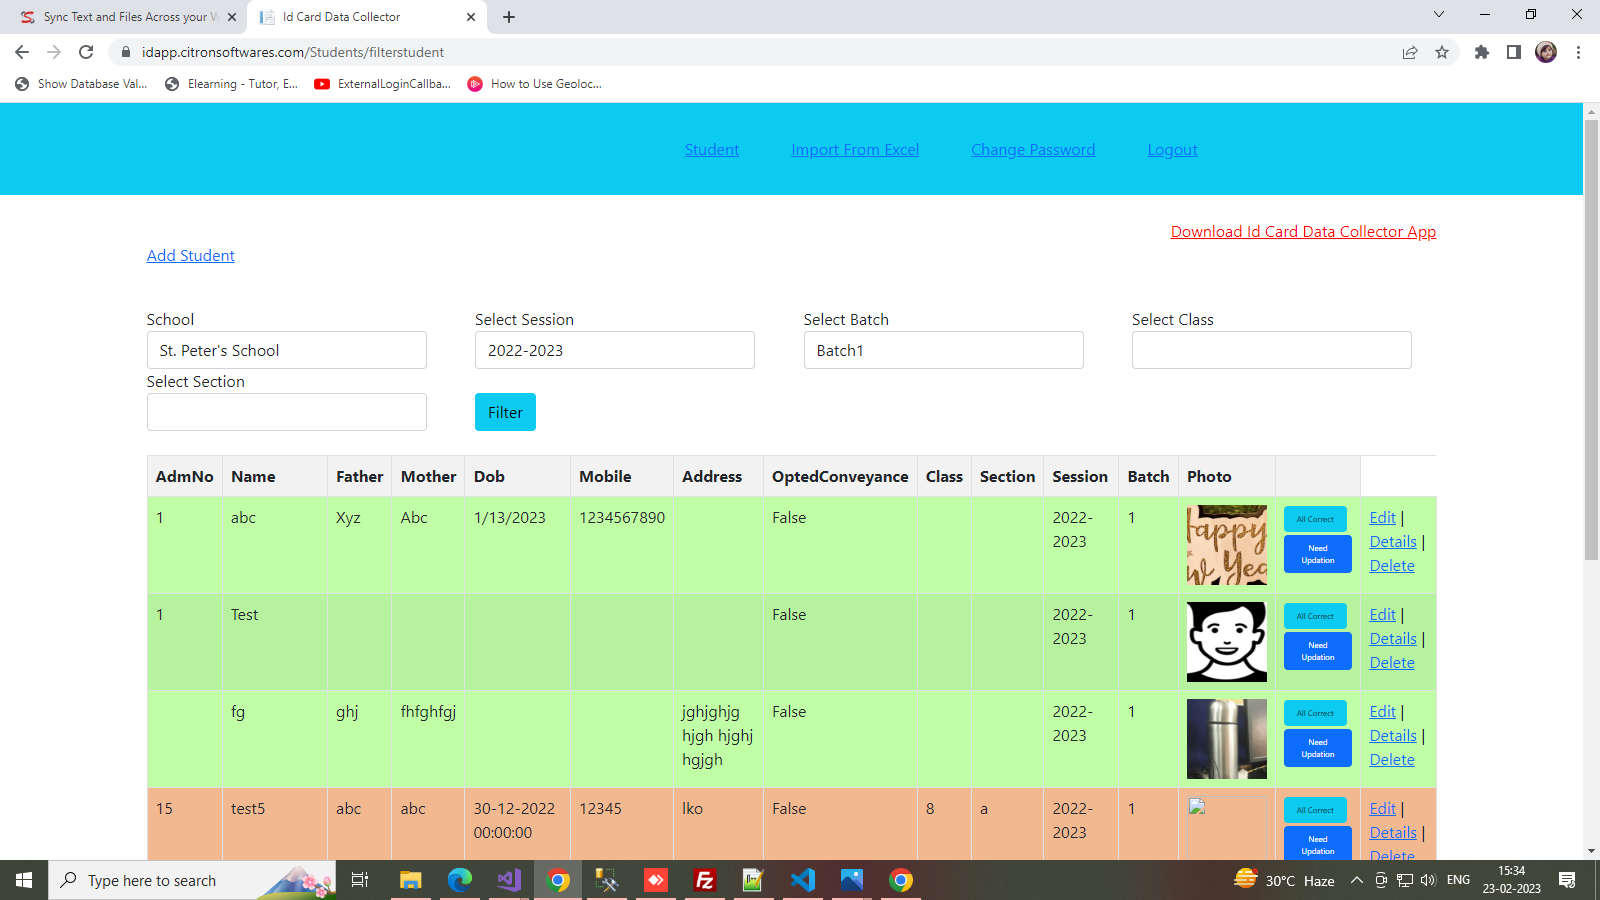Open the Select Class dropdown
This screenshot has height=900, width=1600.
[1271, 350]
